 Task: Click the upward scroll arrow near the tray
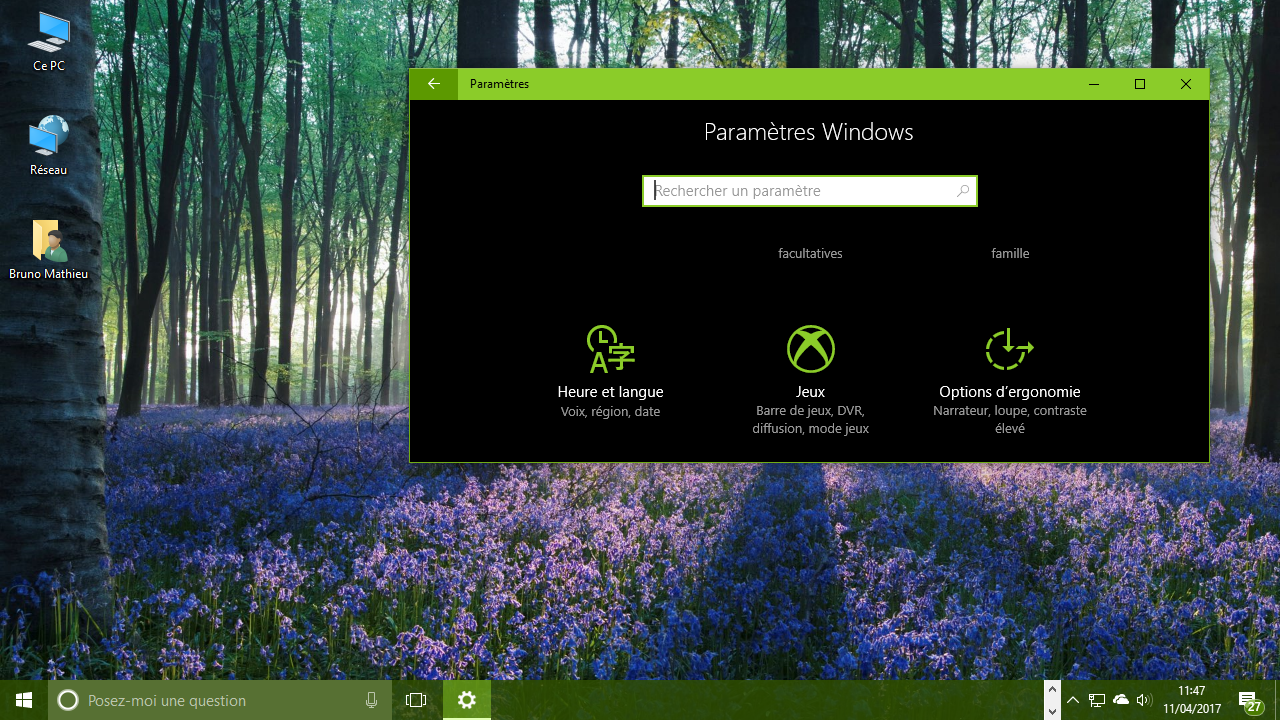coord(1051,688)
